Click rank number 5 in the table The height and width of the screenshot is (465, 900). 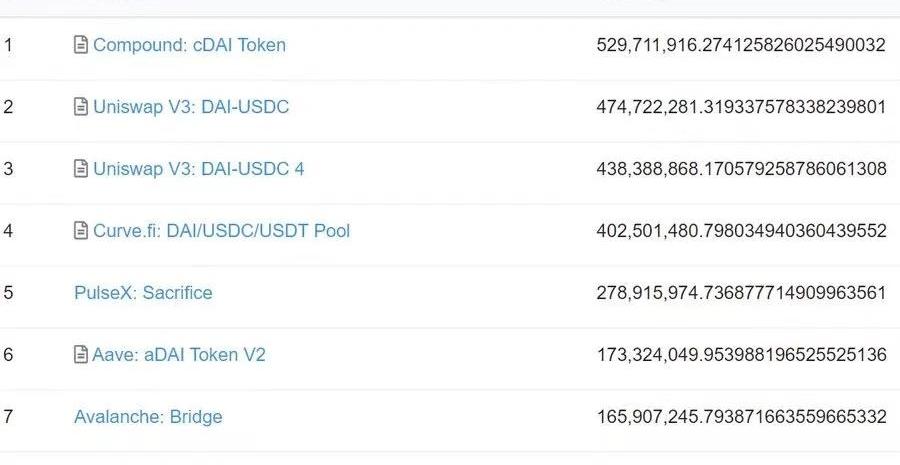coord(8,293)
